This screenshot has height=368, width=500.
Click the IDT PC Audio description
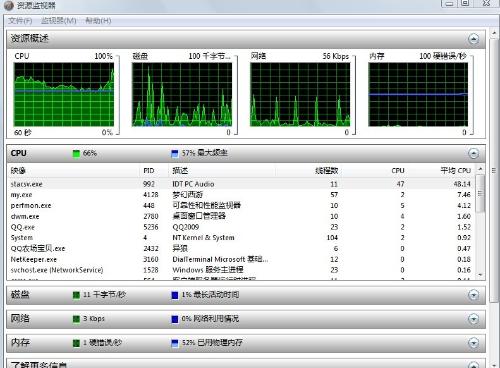[193, 184]
